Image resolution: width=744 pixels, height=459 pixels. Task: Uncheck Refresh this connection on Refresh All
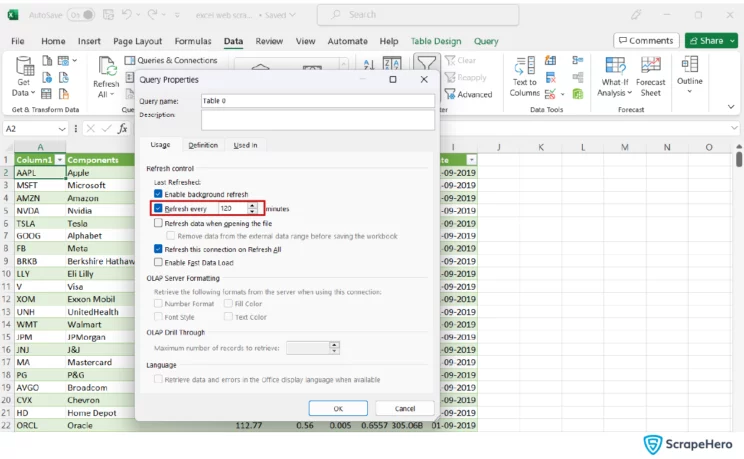click(158, 249)
